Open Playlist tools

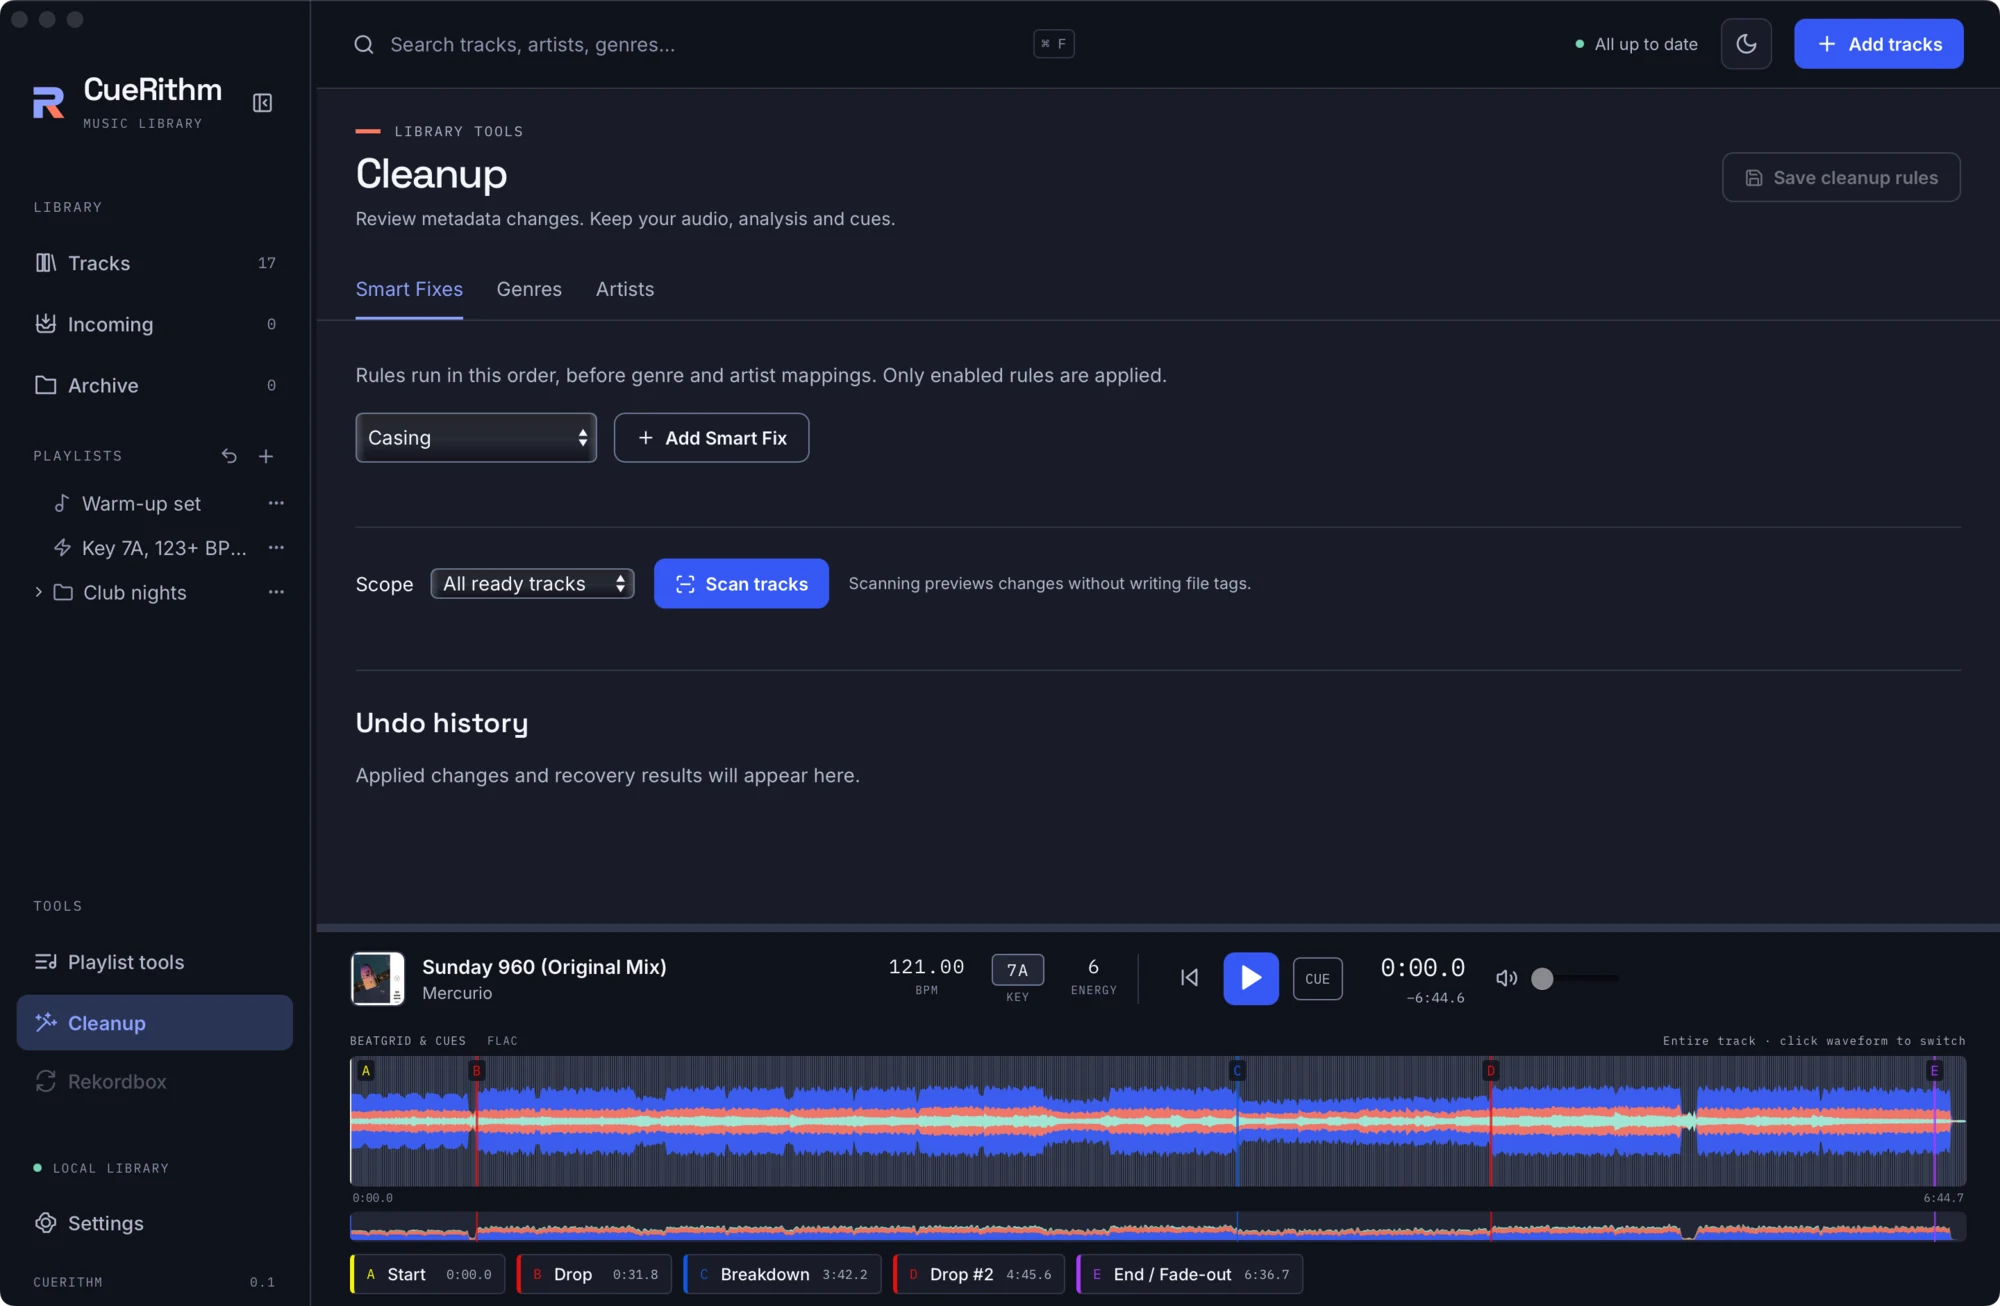pyautogui.click(x=155, y=962)
